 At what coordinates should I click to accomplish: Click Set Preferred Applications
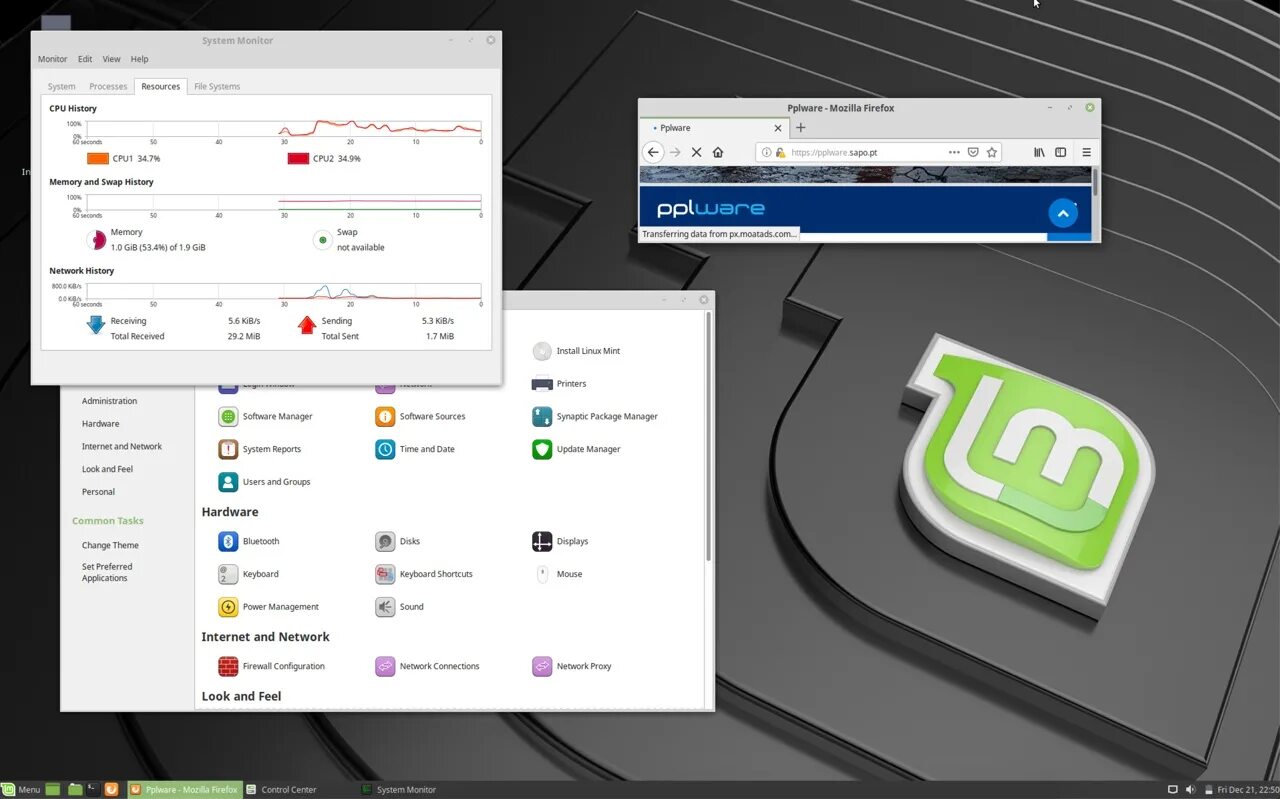click(107, 572)
